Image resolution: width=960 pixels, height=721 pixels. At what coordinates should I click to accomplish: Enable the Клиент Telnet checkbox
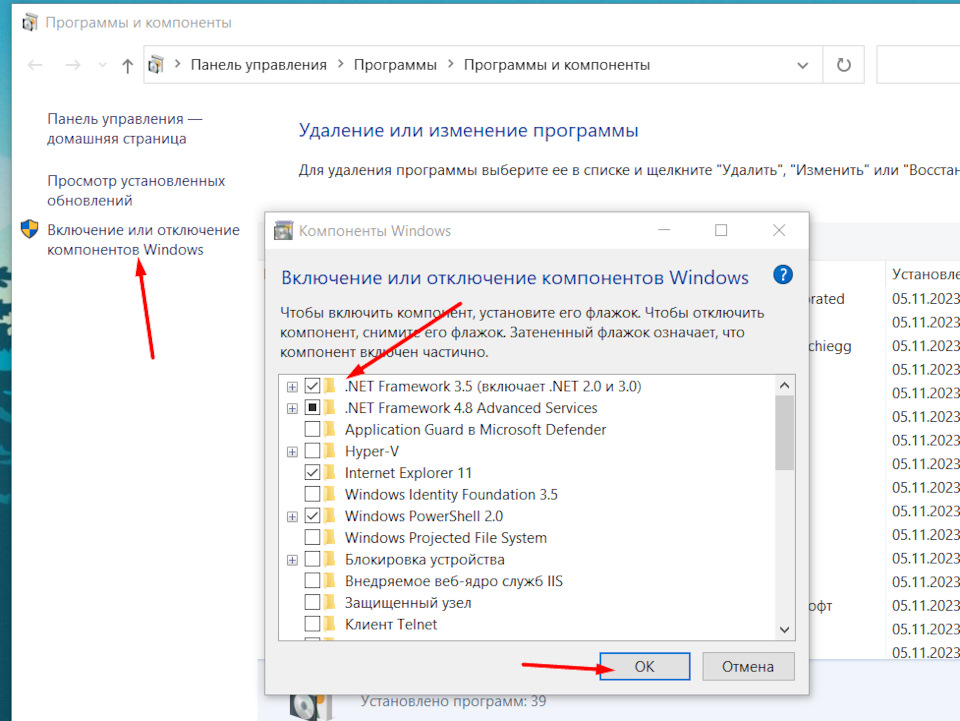(313, 625)
